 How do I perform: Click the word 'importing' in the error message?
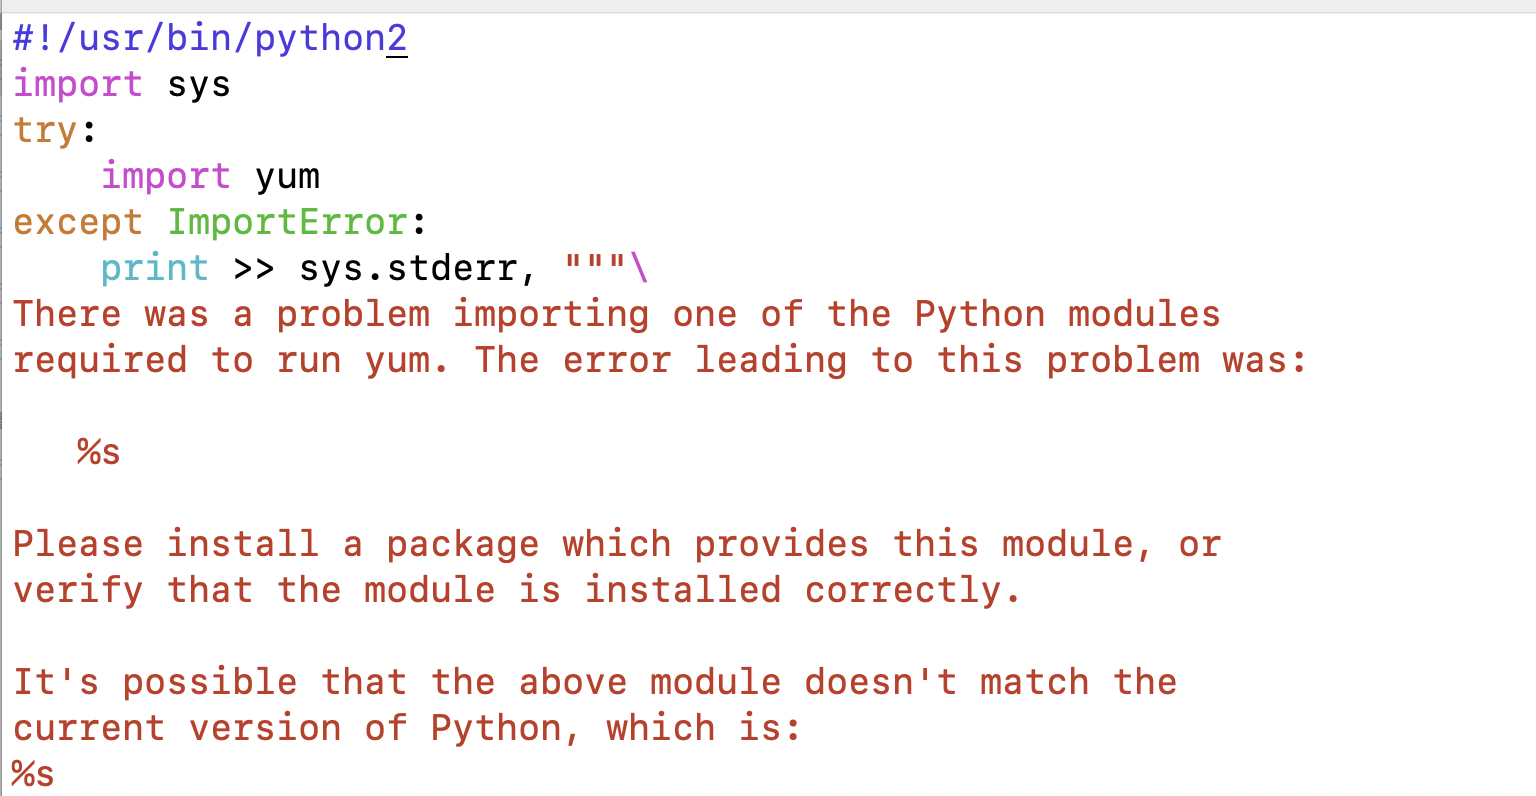[x=551, y=314]
